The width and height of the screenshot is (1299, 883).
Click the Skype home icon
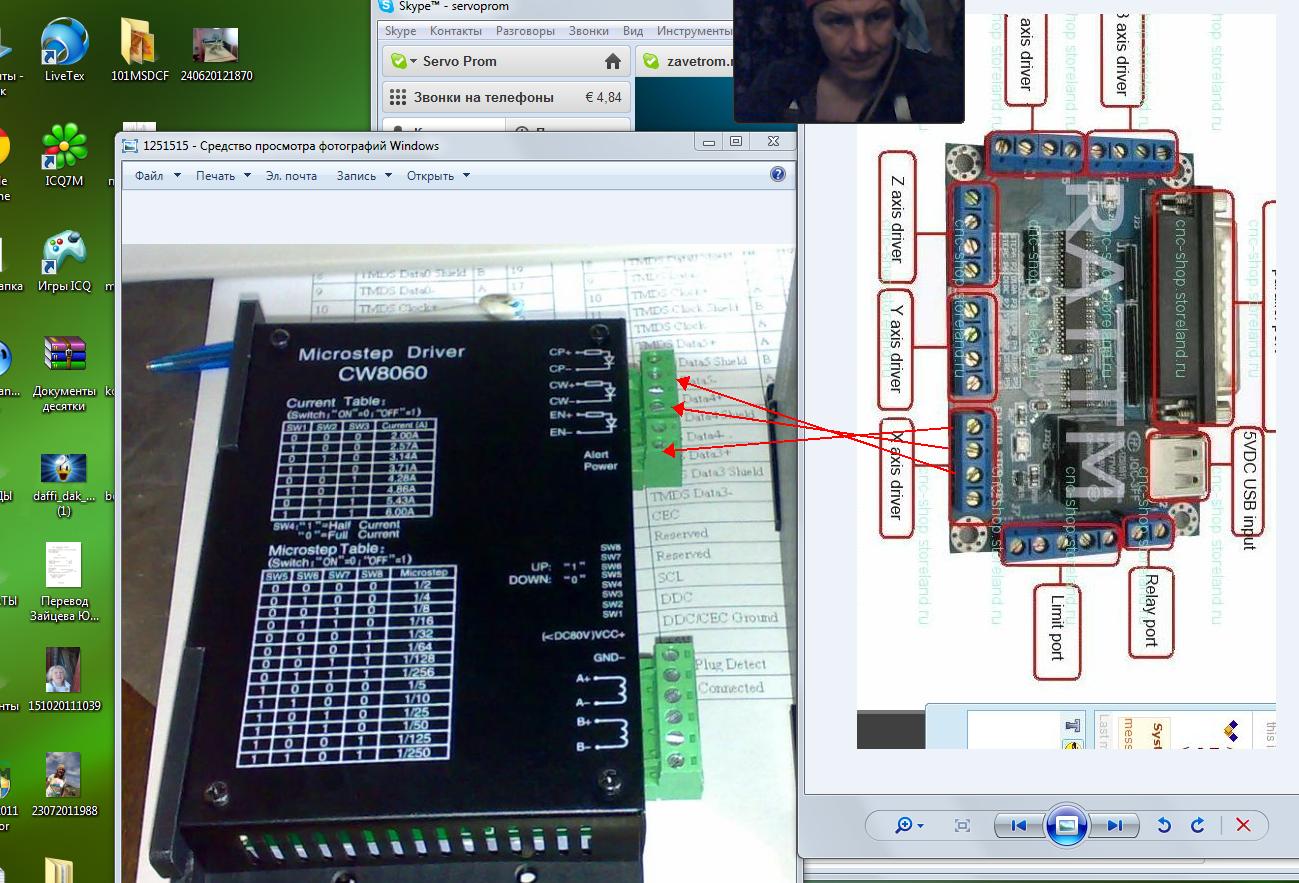coord(613,61)
